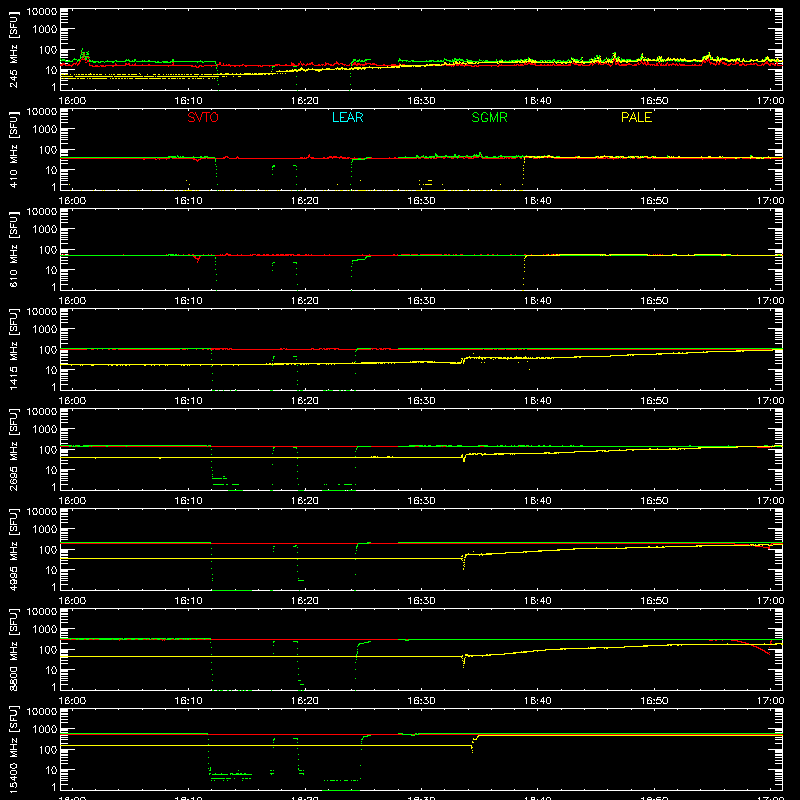Click 16:00 tick under the 245 MHz plot

coord(72,101)
